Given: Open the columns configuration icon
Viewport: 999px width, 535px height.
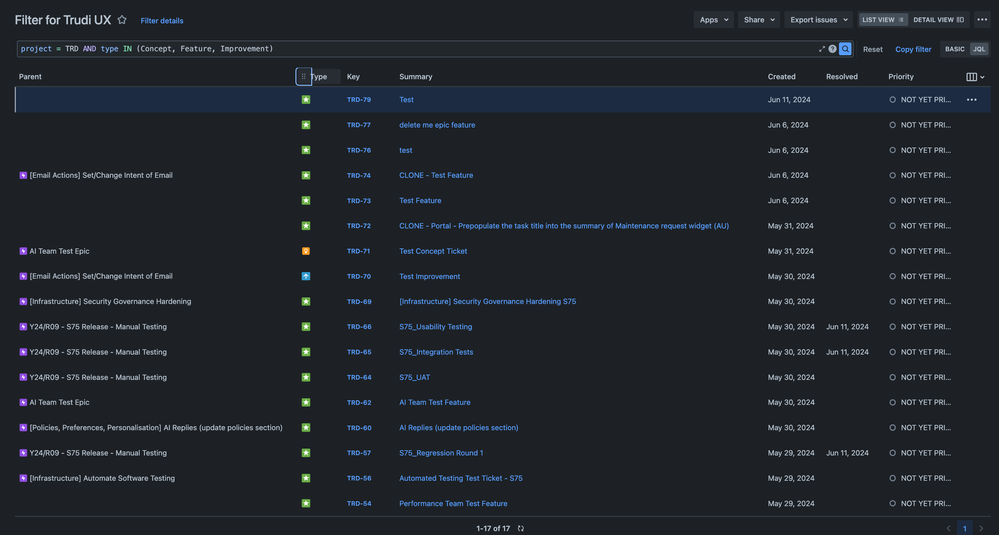Looking at the screenshot, I should 975,77.
